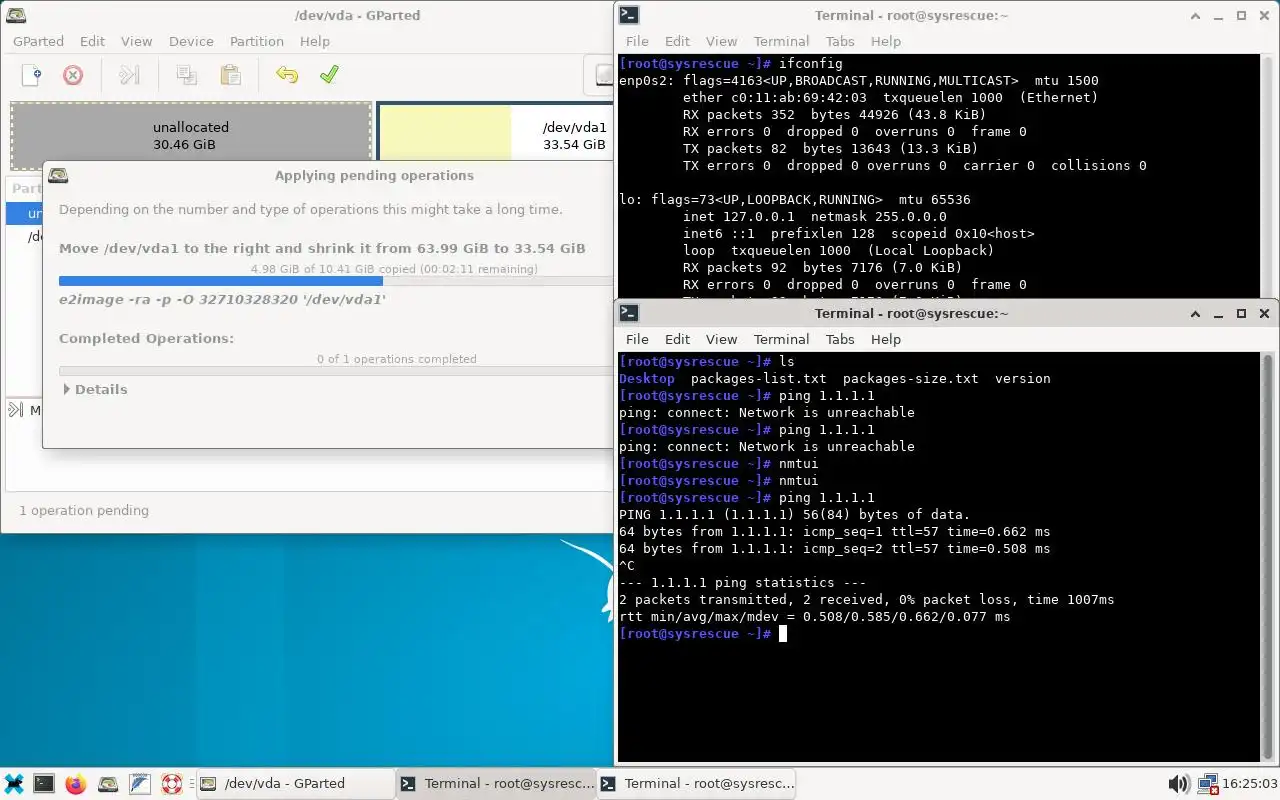Open GParted's Help menu
This screenshot has width=1280, height=800.
(x=314, y=41)
